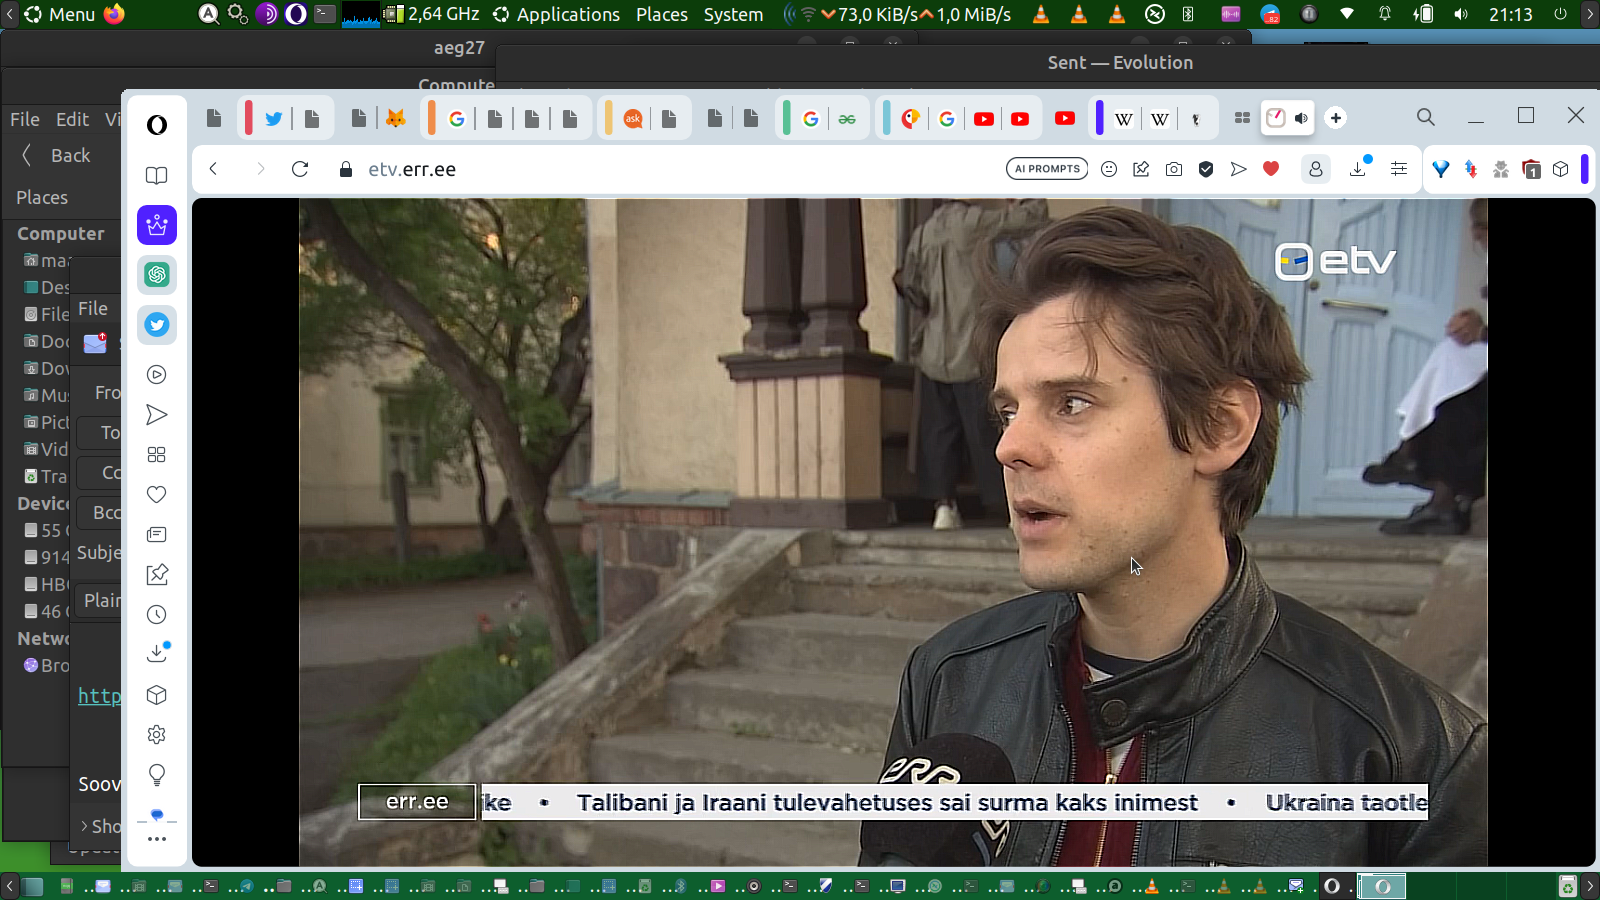Viewport: 1600px width, 900px height.
Task: Open sidebar Settings gear
Action: tap(157, 735)
